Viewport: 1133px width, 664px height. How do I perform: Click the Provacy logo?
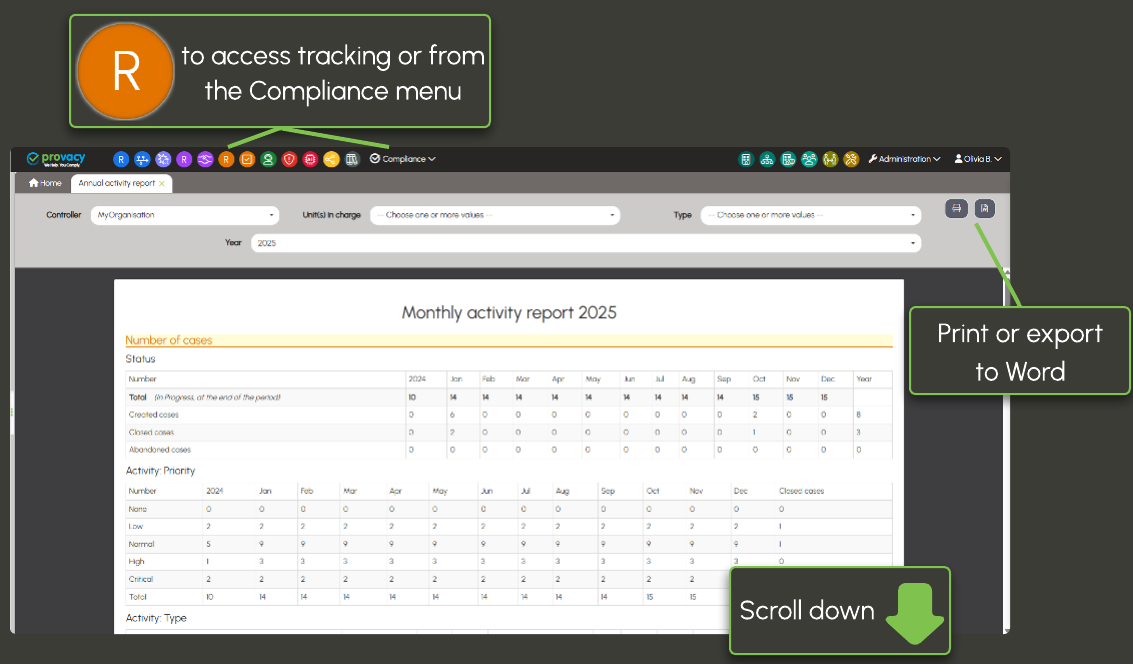coord(59,159)
